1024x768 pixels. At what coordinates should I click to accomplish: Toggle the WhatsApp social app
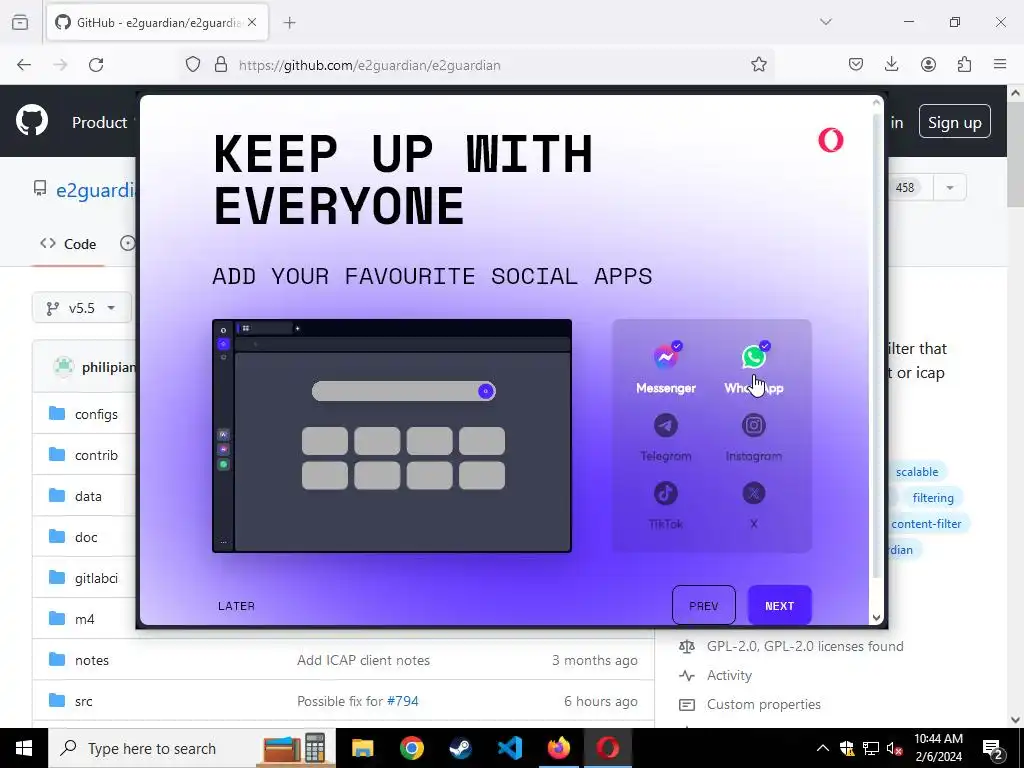[x=754, y=368]
